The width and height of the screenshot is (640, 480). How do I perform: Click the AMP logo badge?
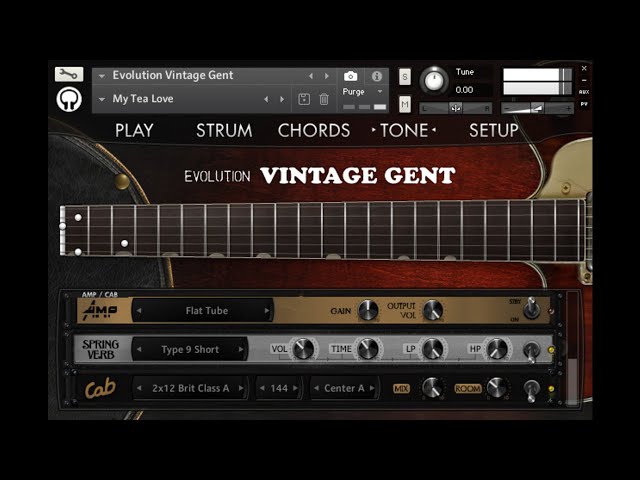point(100,312)
